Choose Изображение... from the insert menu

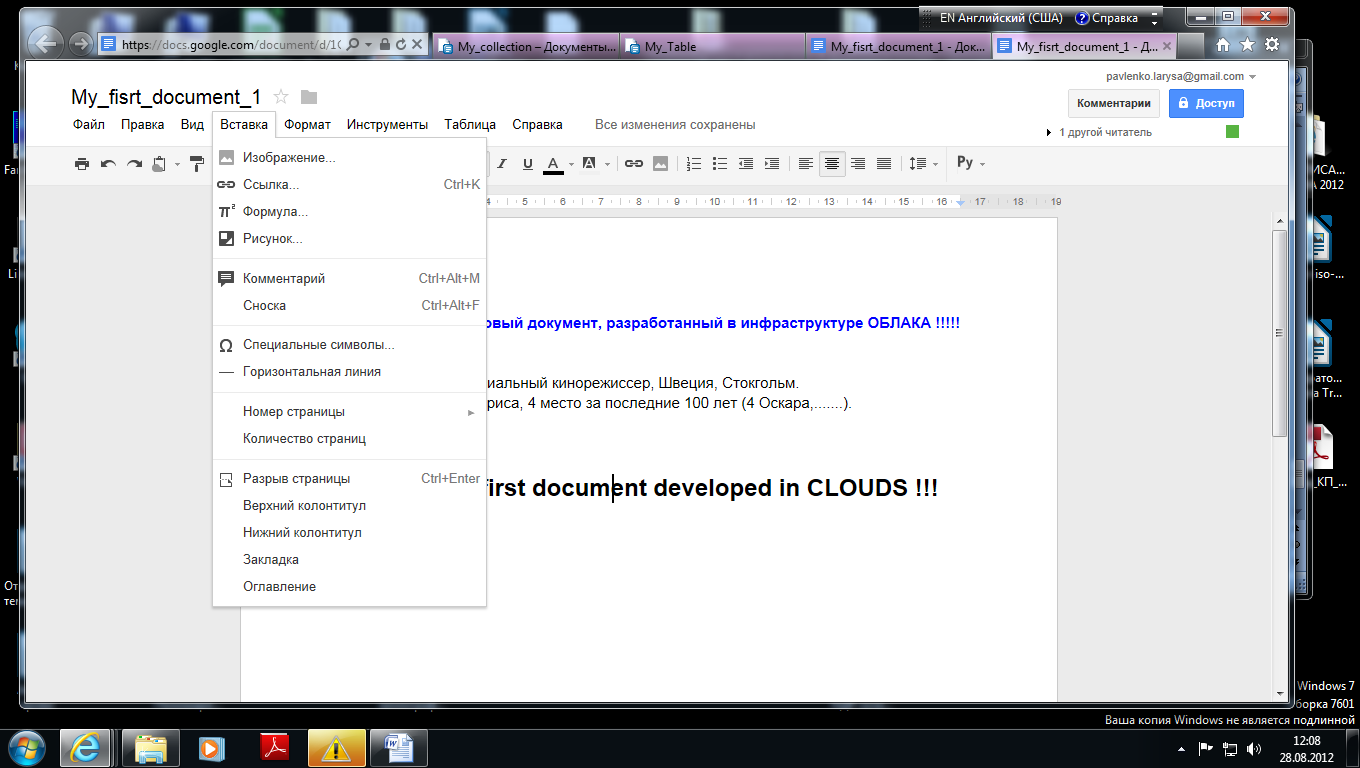tap(349, 158)
